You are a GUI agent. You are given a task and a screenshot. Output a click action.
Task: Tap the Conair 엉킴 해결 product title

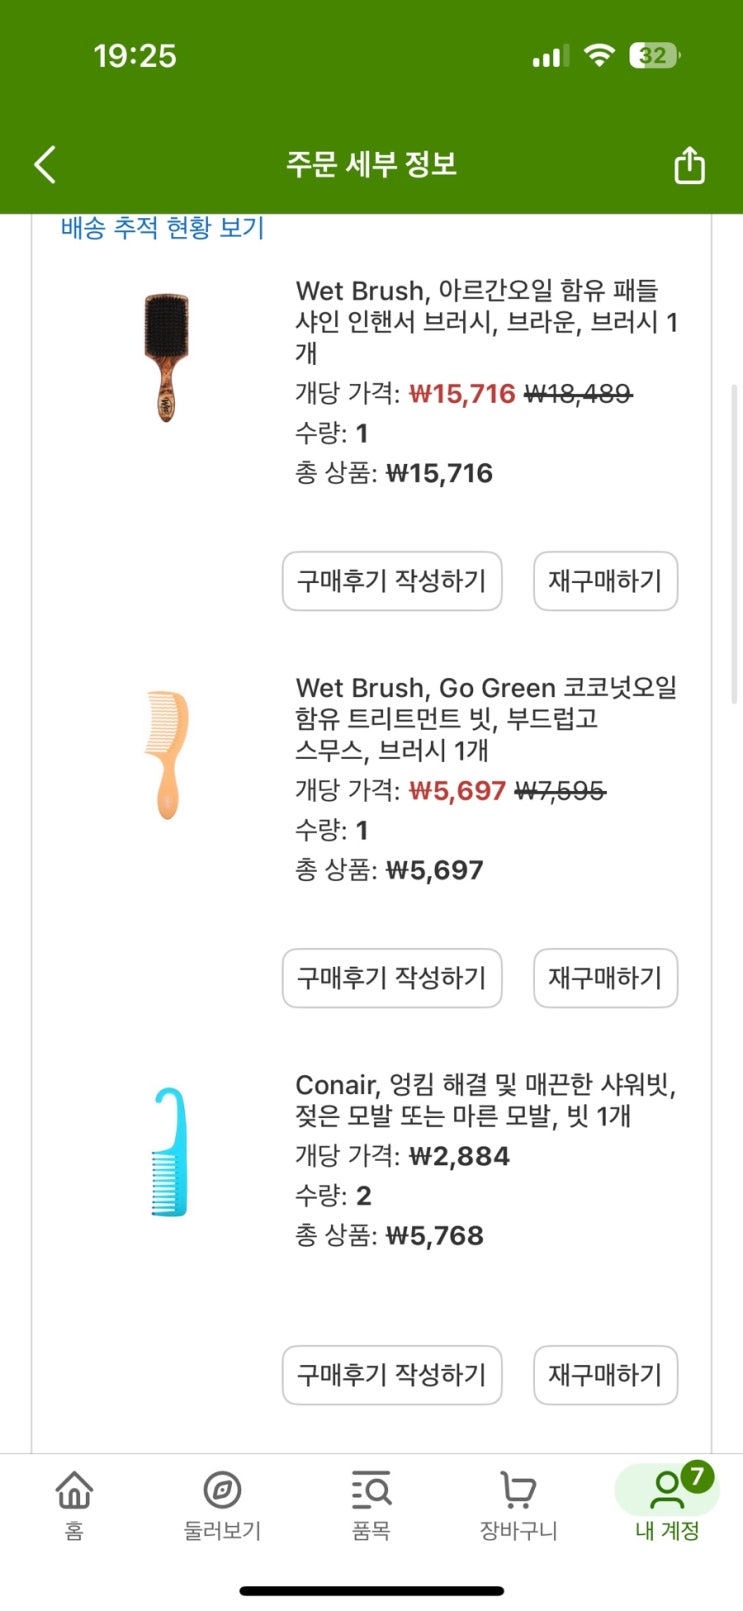pos(486,1100)
